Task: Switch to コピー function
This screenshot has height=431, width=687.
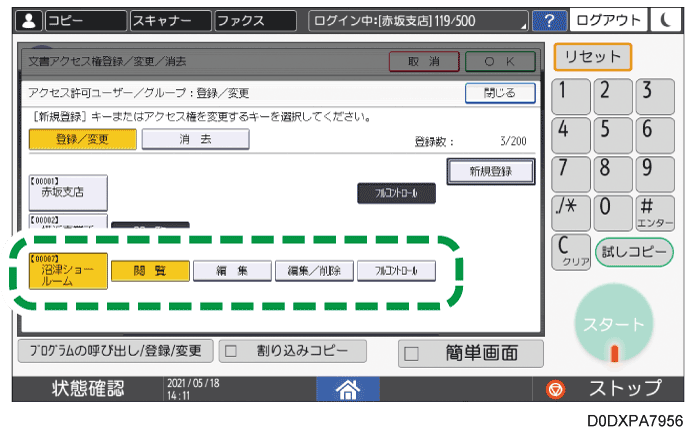Action: pyautogui.click(x=86, y=21)
